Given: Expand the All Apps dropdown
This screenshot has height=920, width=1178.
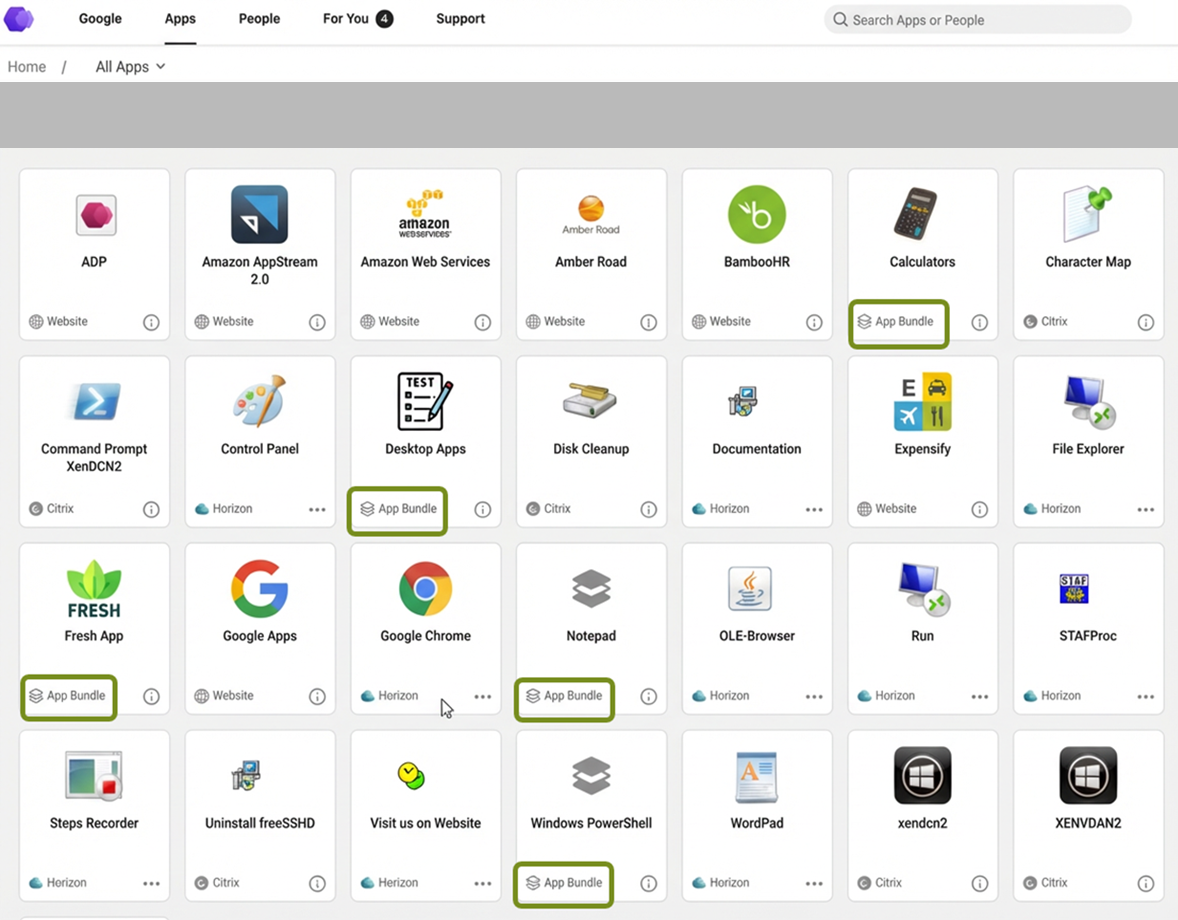Looking at the screenshot, I should point(130,67).
